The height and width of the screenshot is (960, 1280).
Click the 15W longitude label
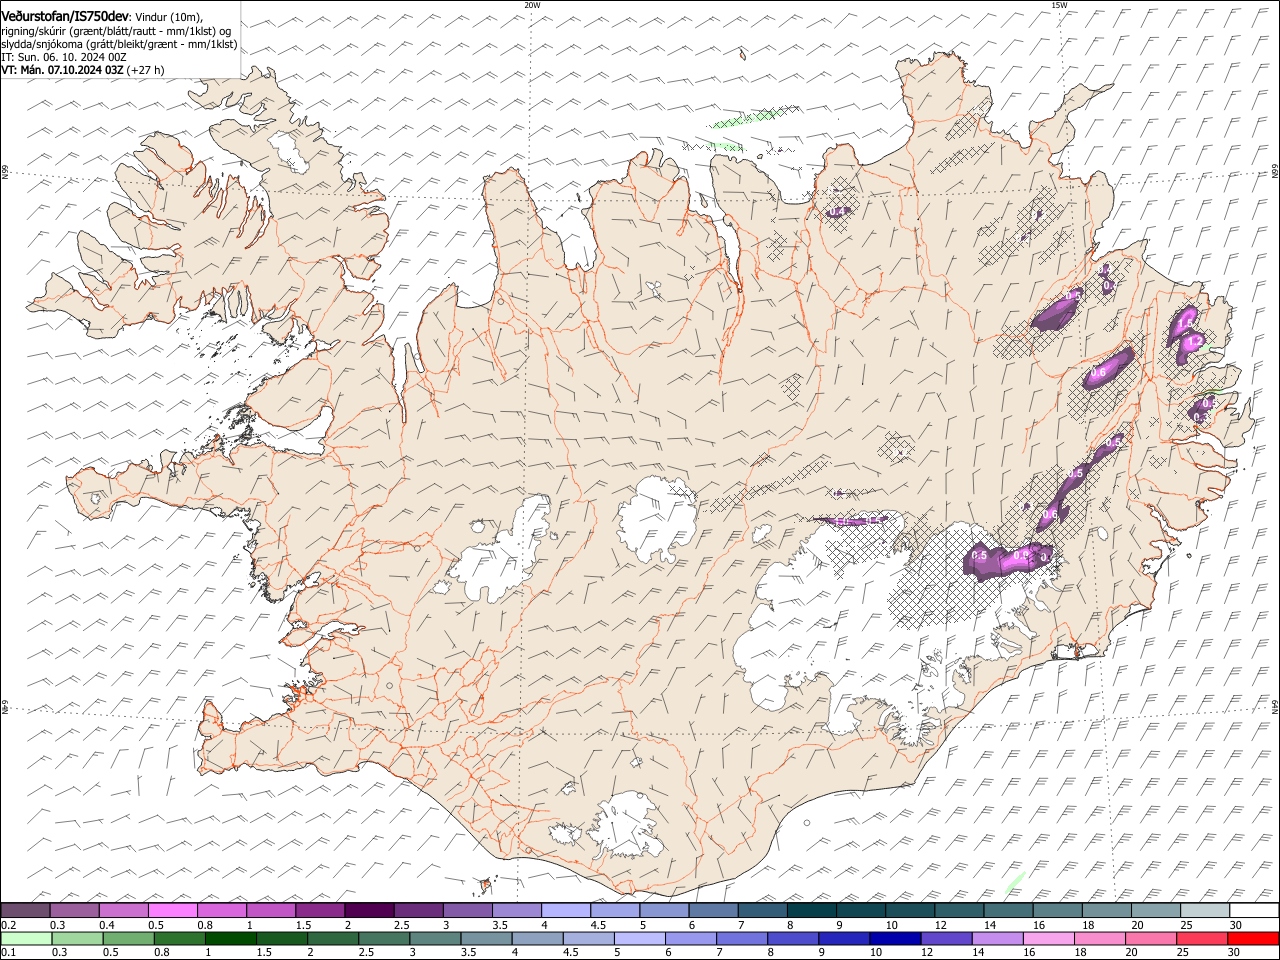tap(1059, 5)
